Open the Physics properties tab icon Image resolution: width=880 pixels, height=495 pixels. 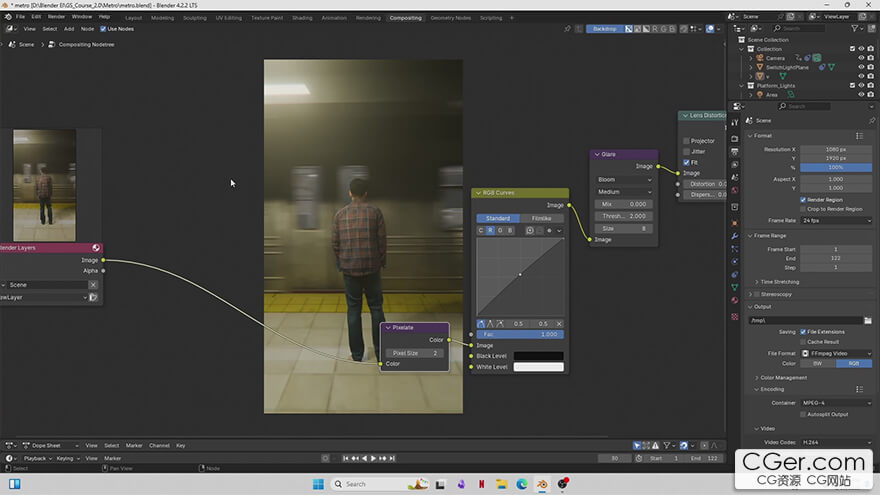735,262
